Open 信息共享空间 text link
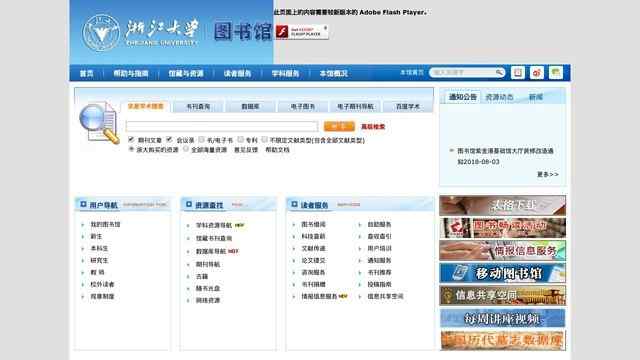The width and height of the screenshot is (640, 360). tap(385, 296)
